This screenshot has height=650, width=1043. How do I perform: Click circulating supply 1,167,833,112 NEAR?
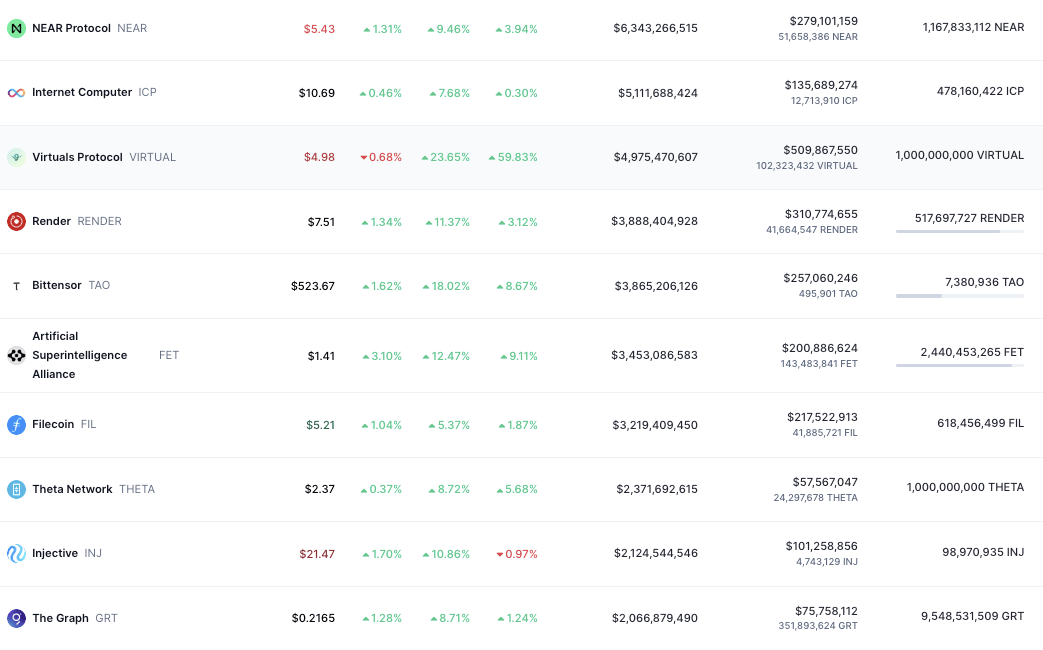click(973, 27)
